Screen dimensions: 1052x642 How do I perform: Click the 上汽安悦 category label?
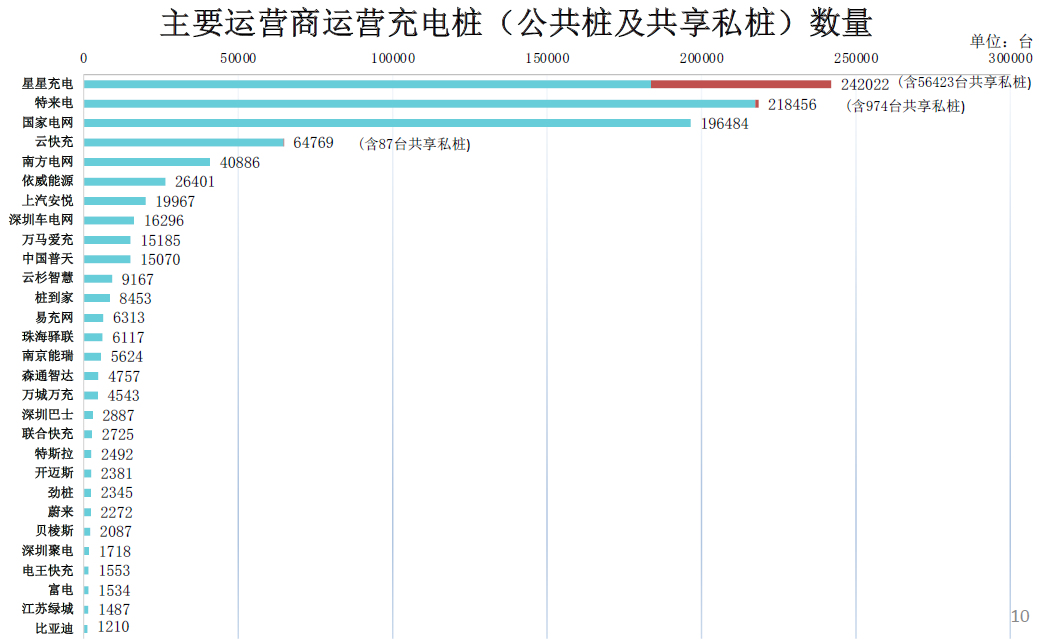[x=48, y=201]
